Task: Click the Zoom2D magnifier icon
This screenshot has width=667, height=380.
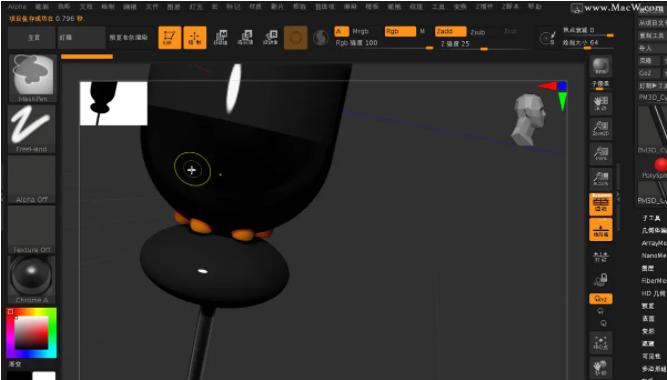Action: (x=601, y=129)
